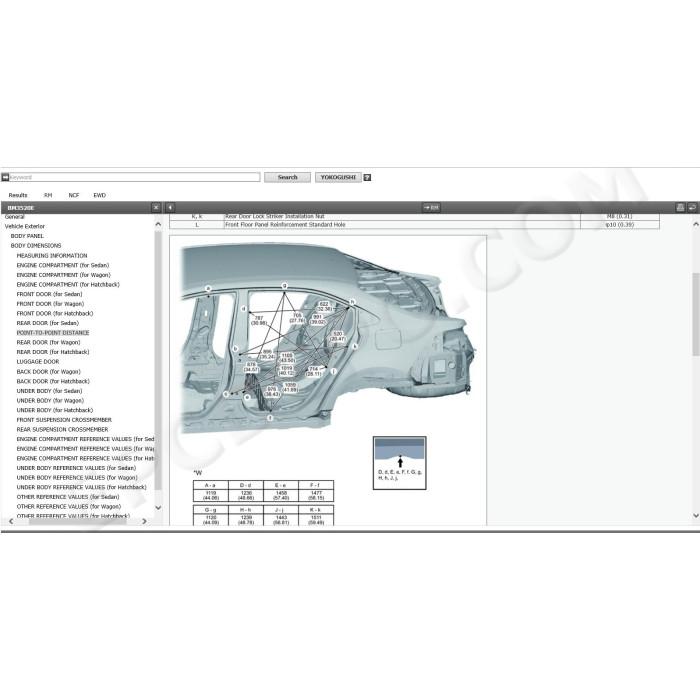Expand Vehicle Exterior tree node

point(25,226)
